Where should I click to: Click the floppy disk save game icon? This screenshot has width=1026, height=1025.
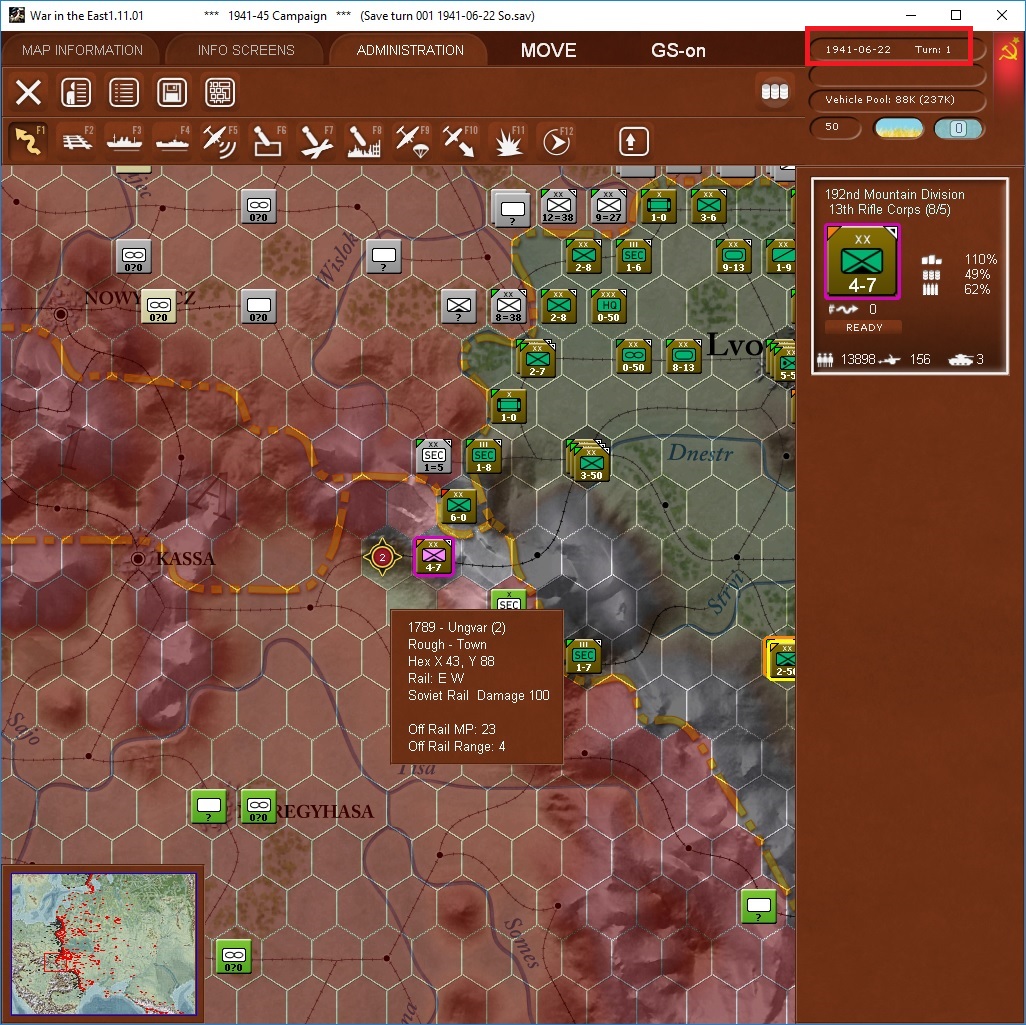tap(171, 92)
